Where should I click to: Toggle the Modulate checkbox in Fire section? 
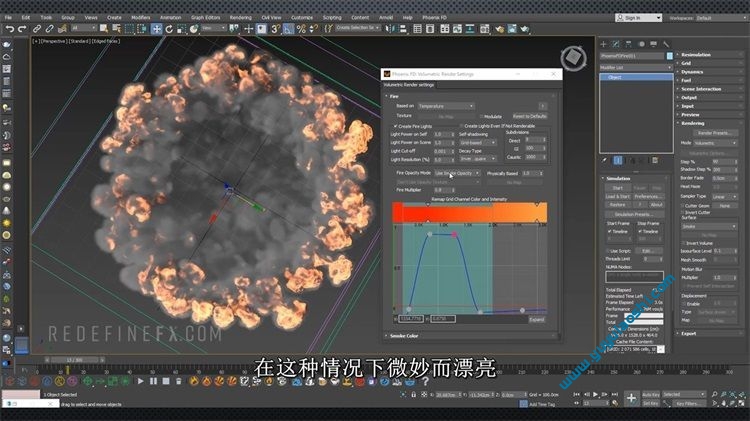click(482, 116)
